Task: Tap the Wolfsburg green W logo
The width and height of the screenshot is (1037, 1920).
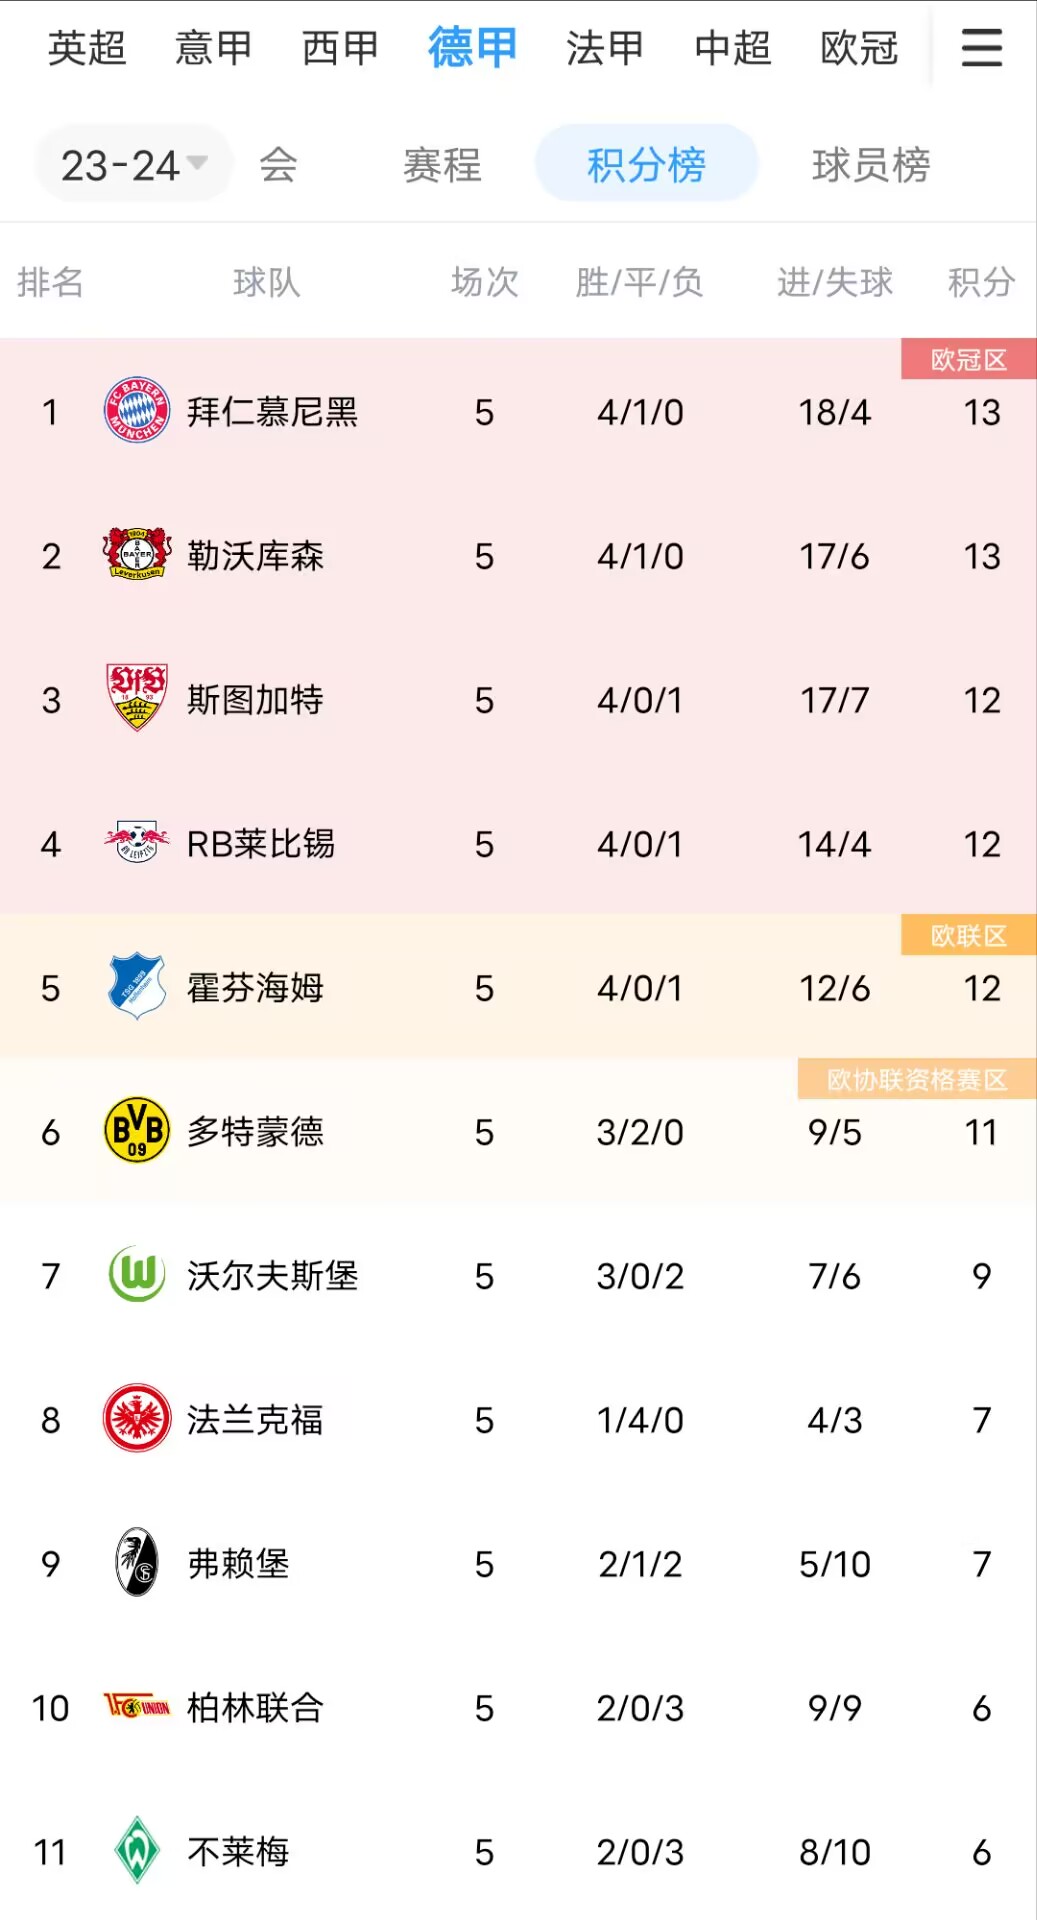Action: click(137, 1274)
